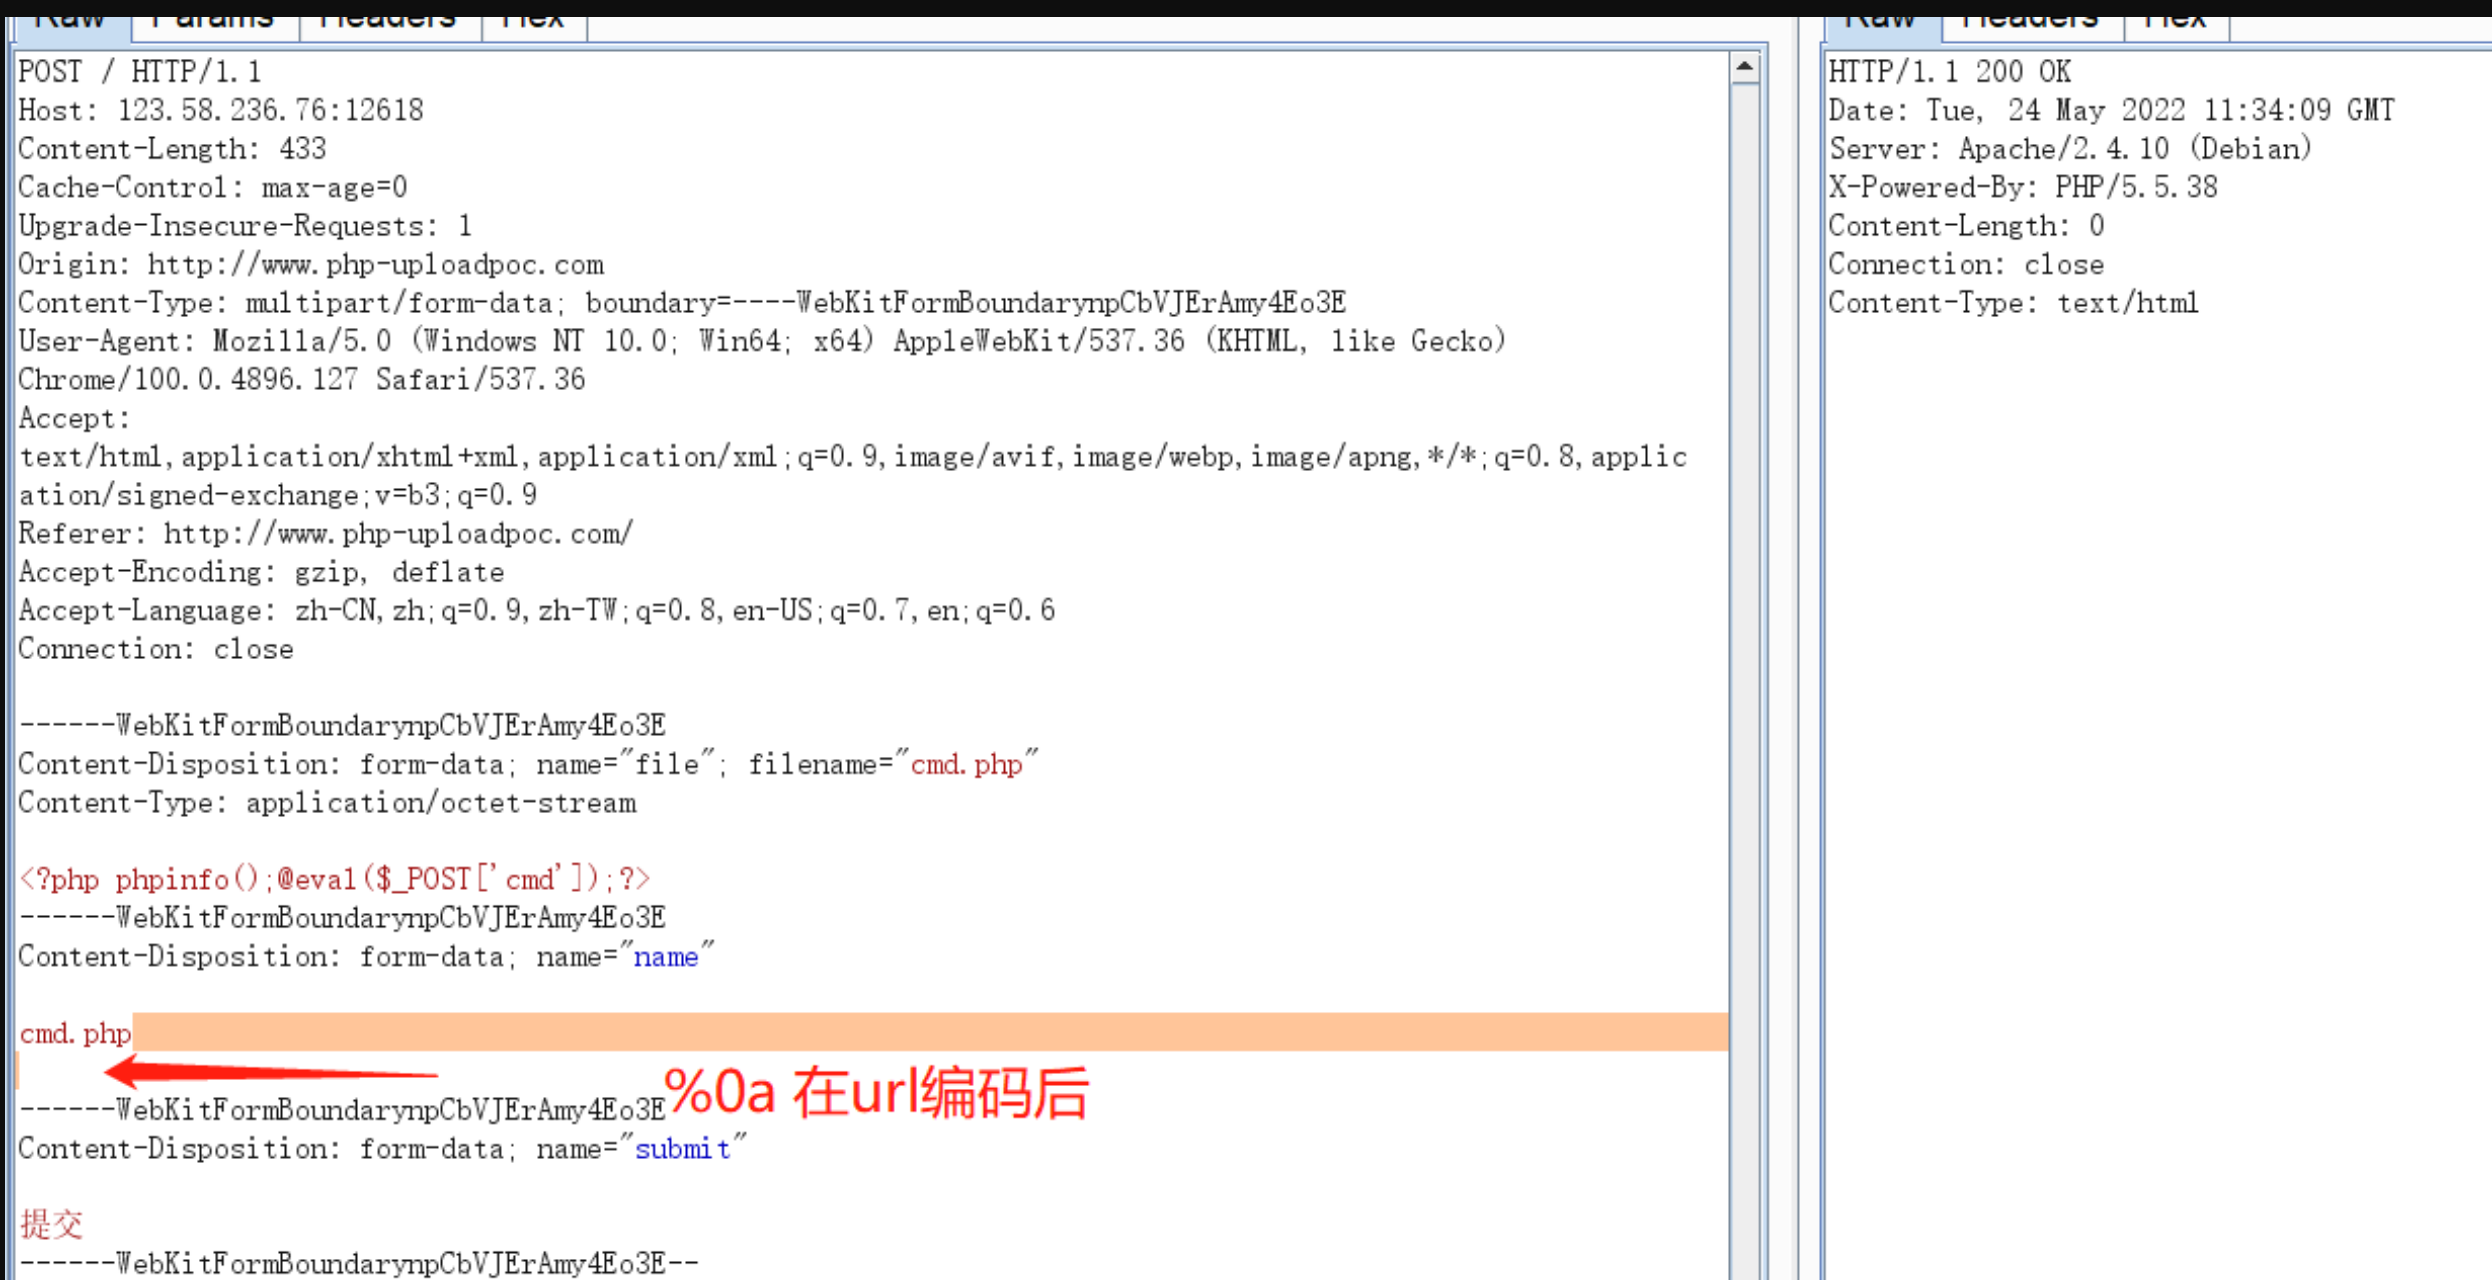The width and height of the screenshot is (2492, 1280).
Task: Click the Accept-Language header line
Action: click(x=537, y=611)
